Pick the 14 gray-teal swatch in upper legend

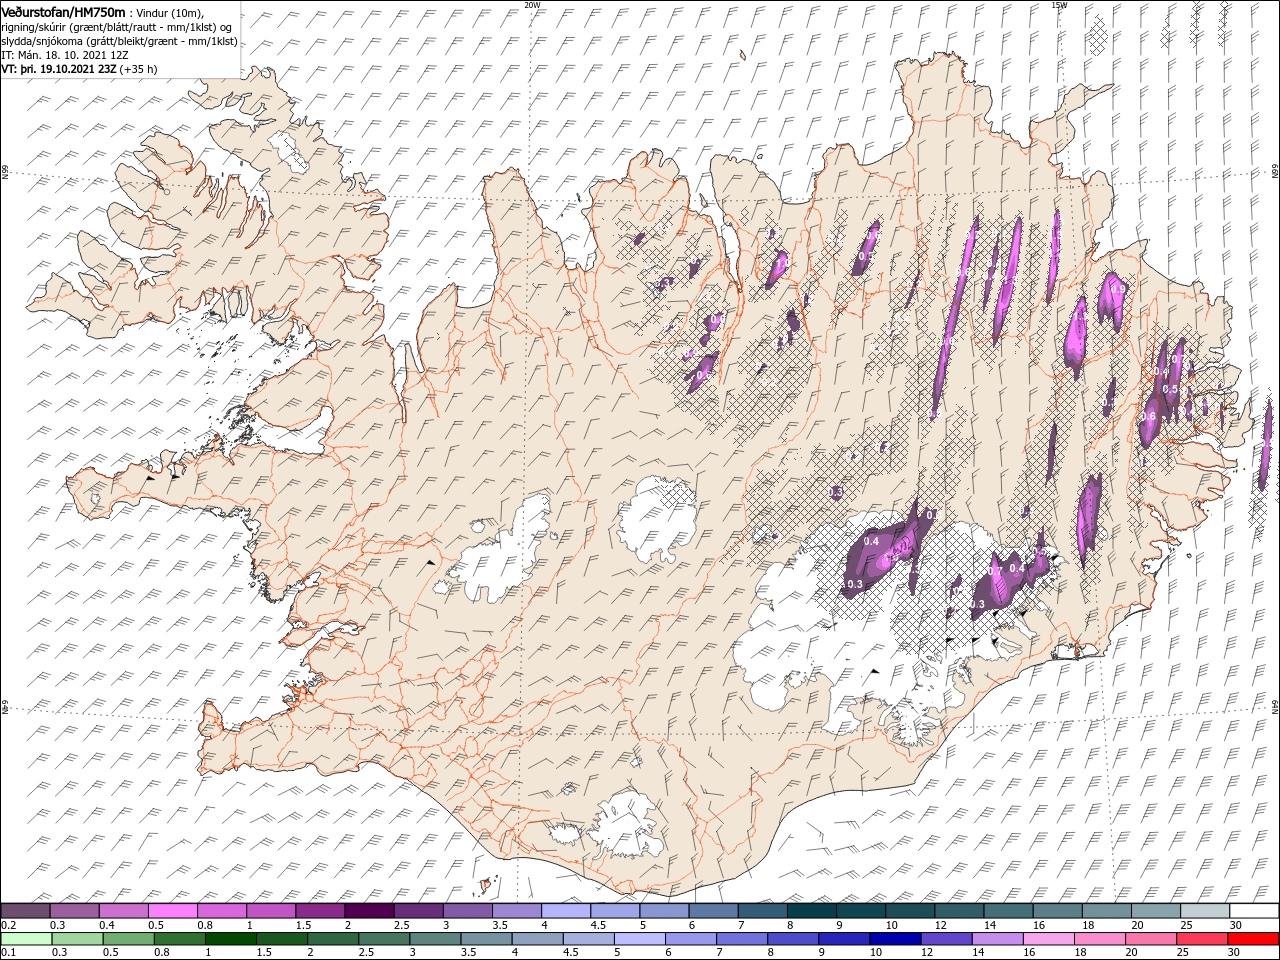tap(1008, 911)
